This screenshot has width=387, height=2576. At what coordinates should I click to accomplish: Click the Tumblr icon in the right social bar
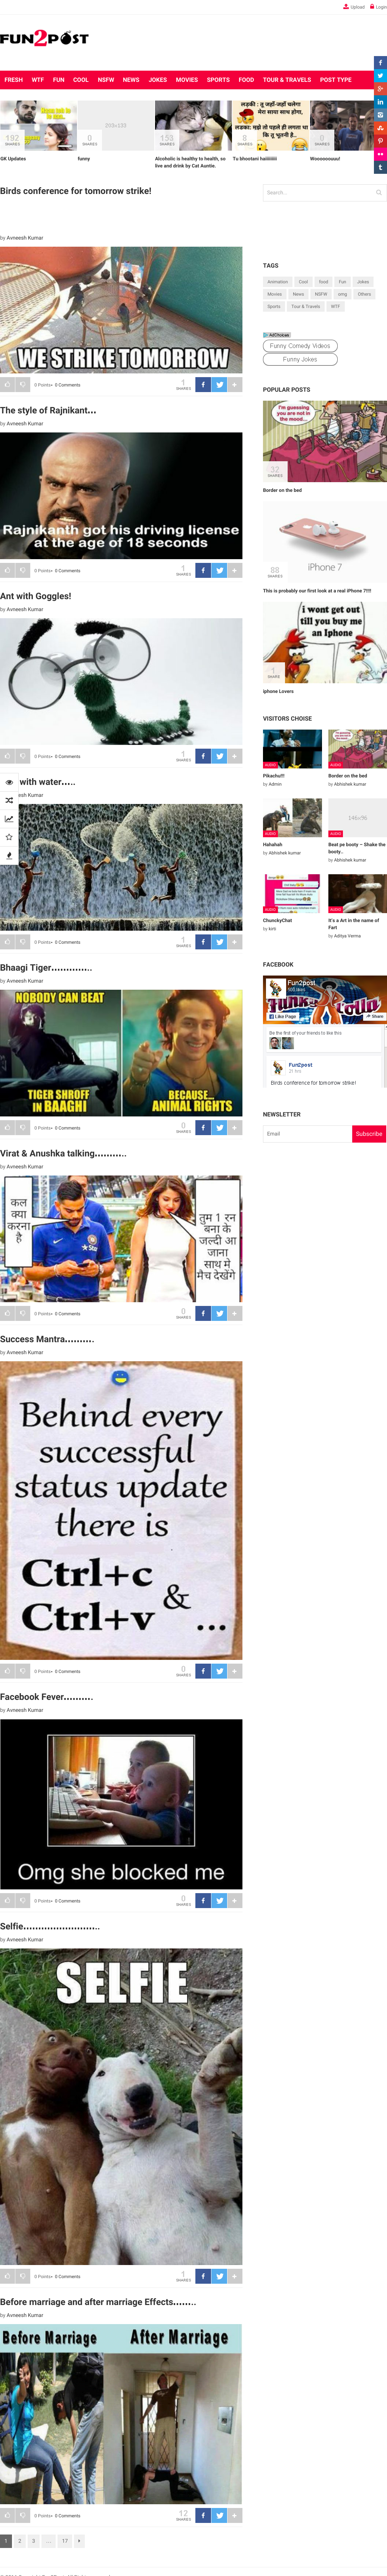point(380,167)
